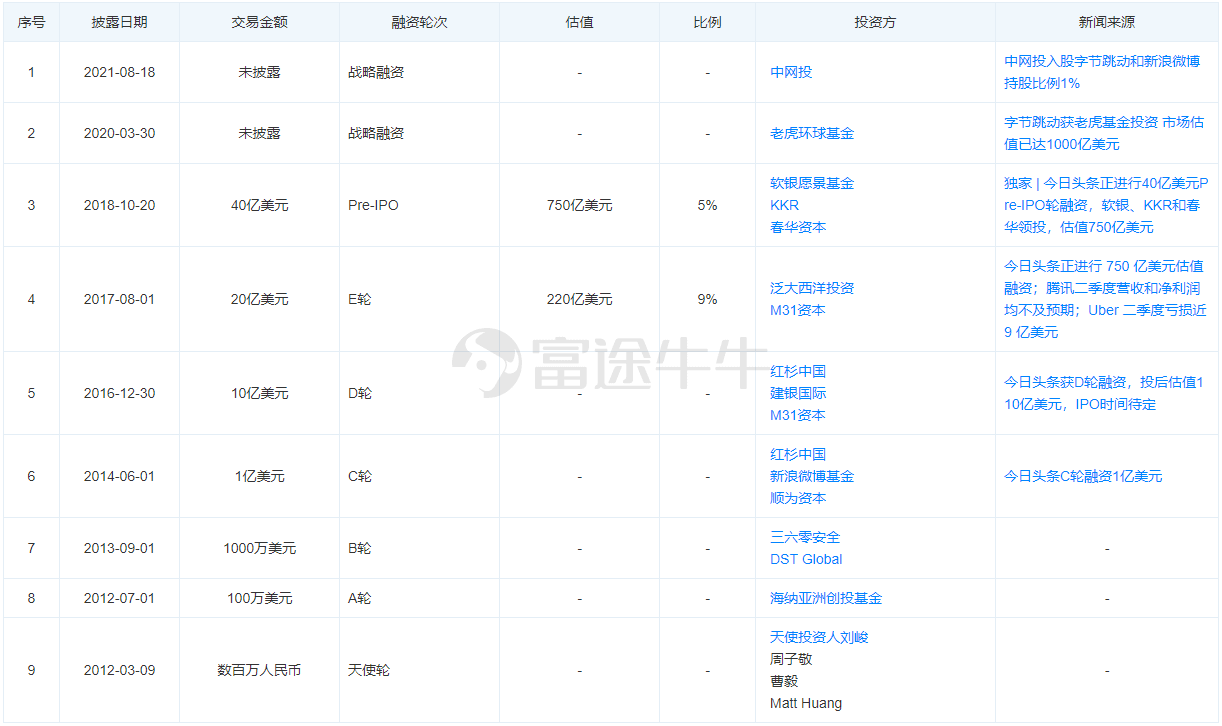
Task: Click column header 融资轮次
Action: pos(419,21)
